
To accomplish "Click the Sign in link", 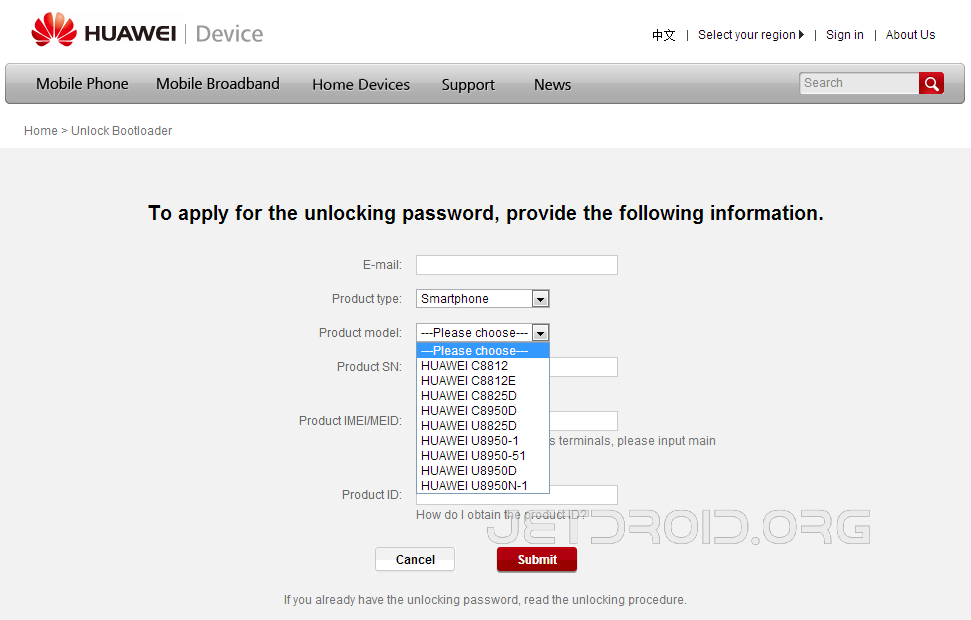I will click(x=845, y=35).
